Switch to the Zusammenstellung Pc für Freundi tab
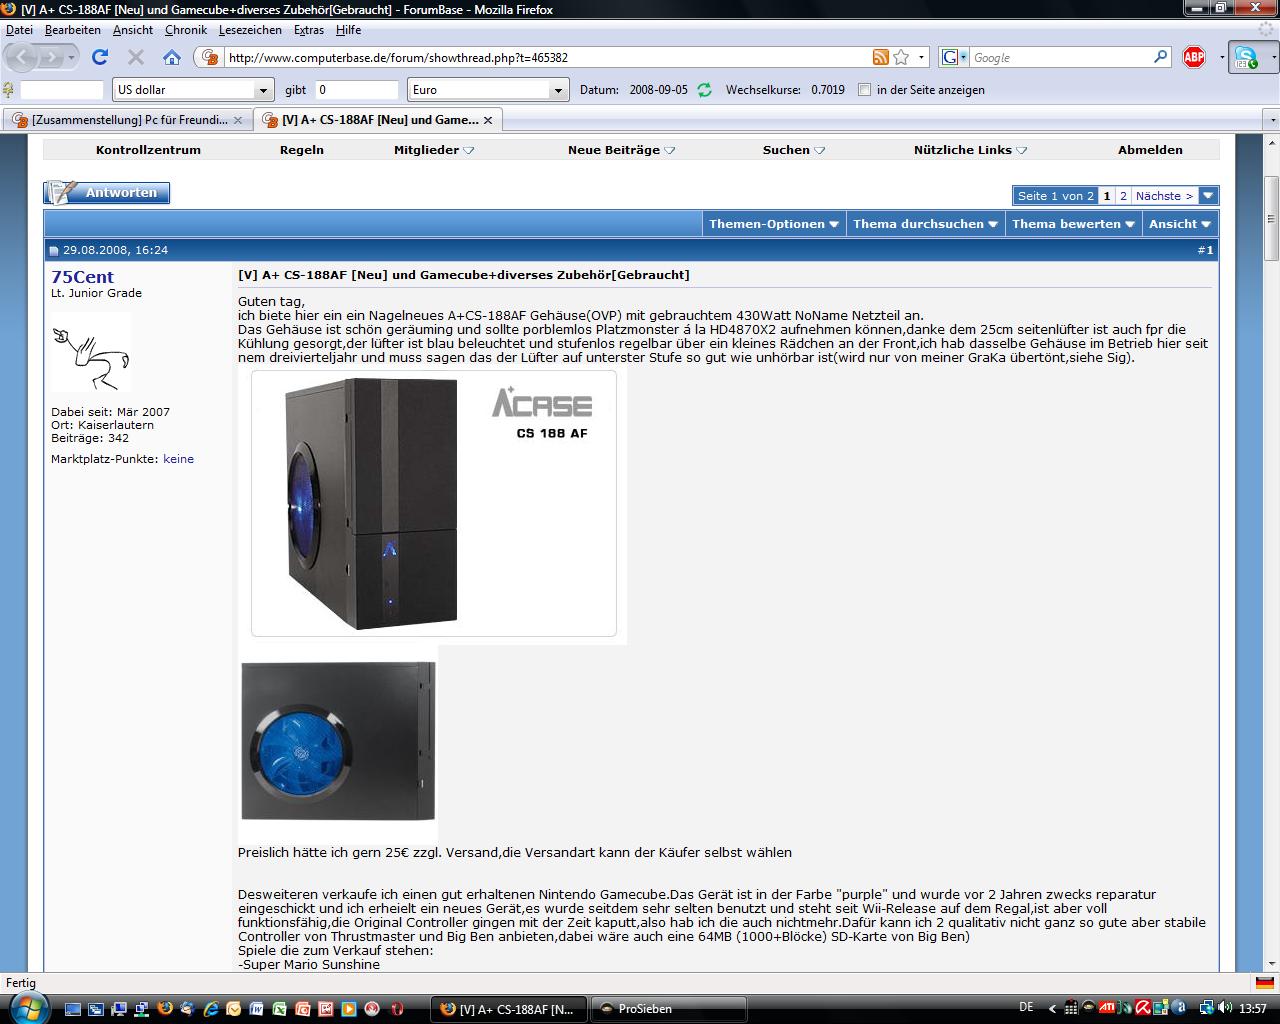Viewport: 1280px width, 1024px height. (128, 120)
